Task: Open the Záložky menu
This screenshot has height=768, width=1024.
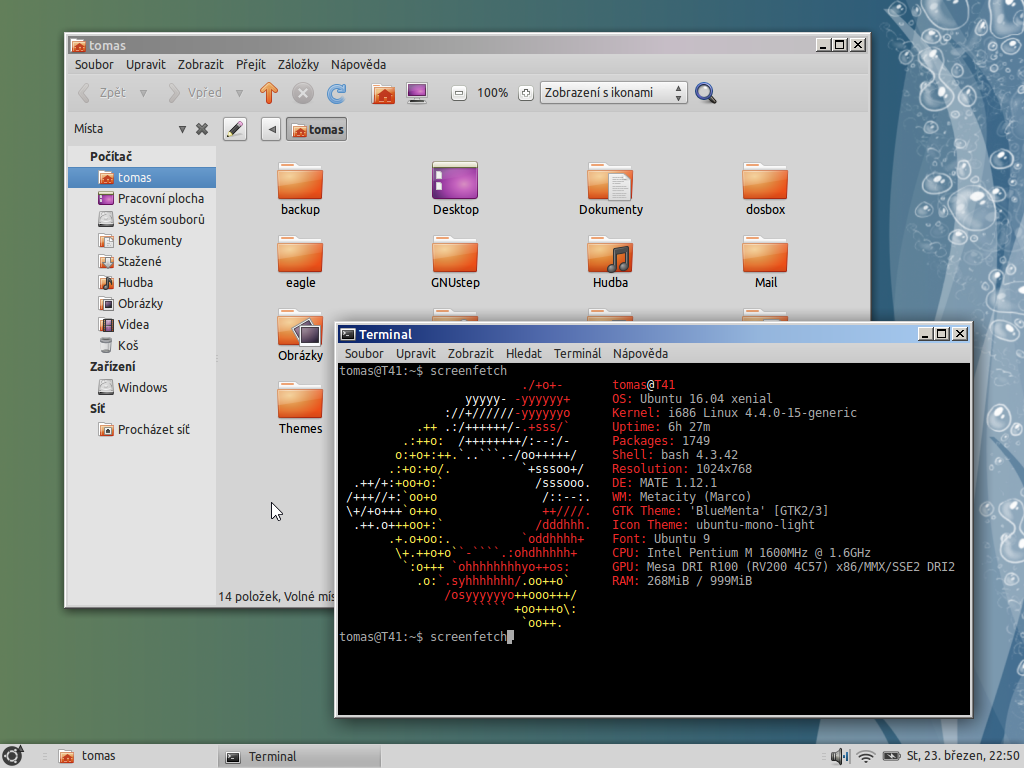Action: (x=298, y=65)
